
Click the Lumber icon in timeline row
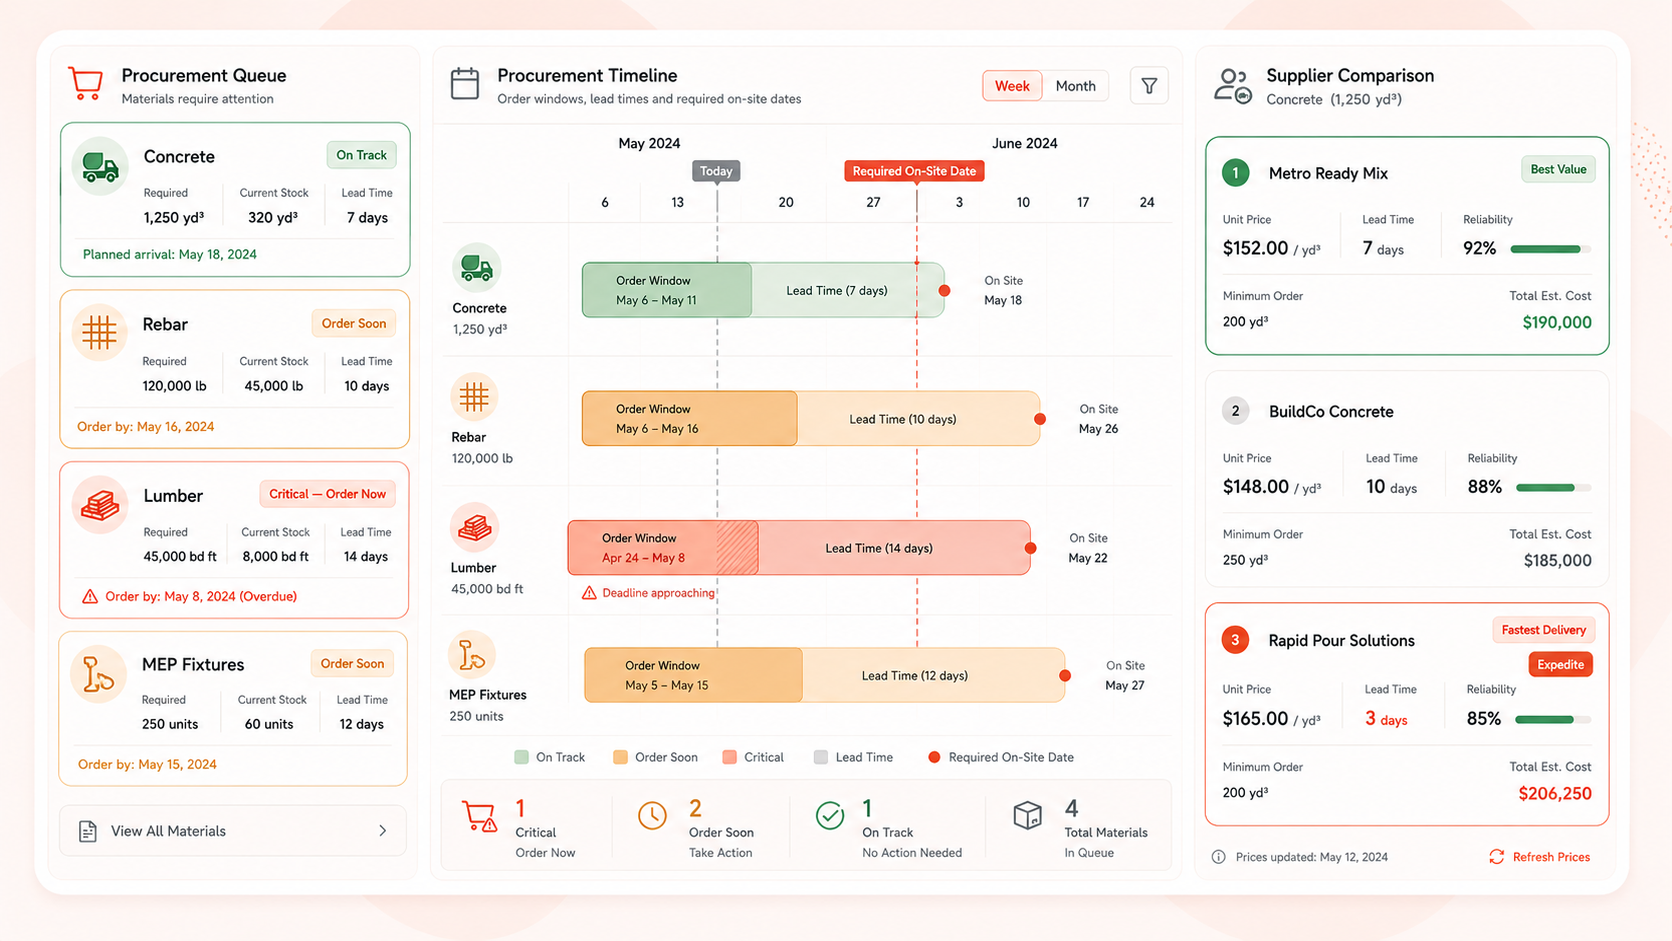(x=474, y=527)
